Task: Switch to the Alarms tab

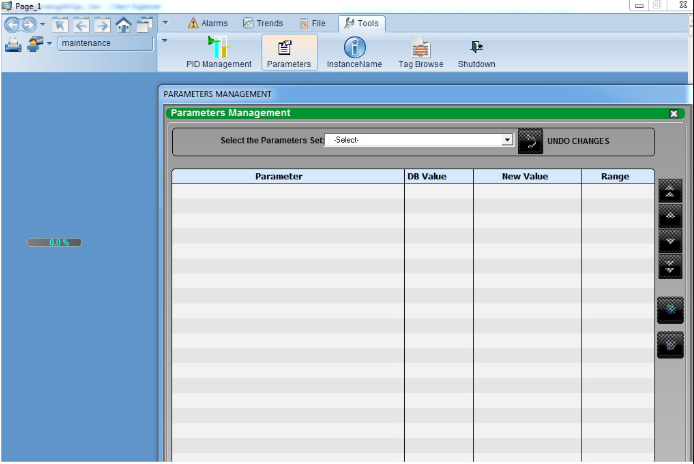Action: pyautogui.click(x=208, y=23)
